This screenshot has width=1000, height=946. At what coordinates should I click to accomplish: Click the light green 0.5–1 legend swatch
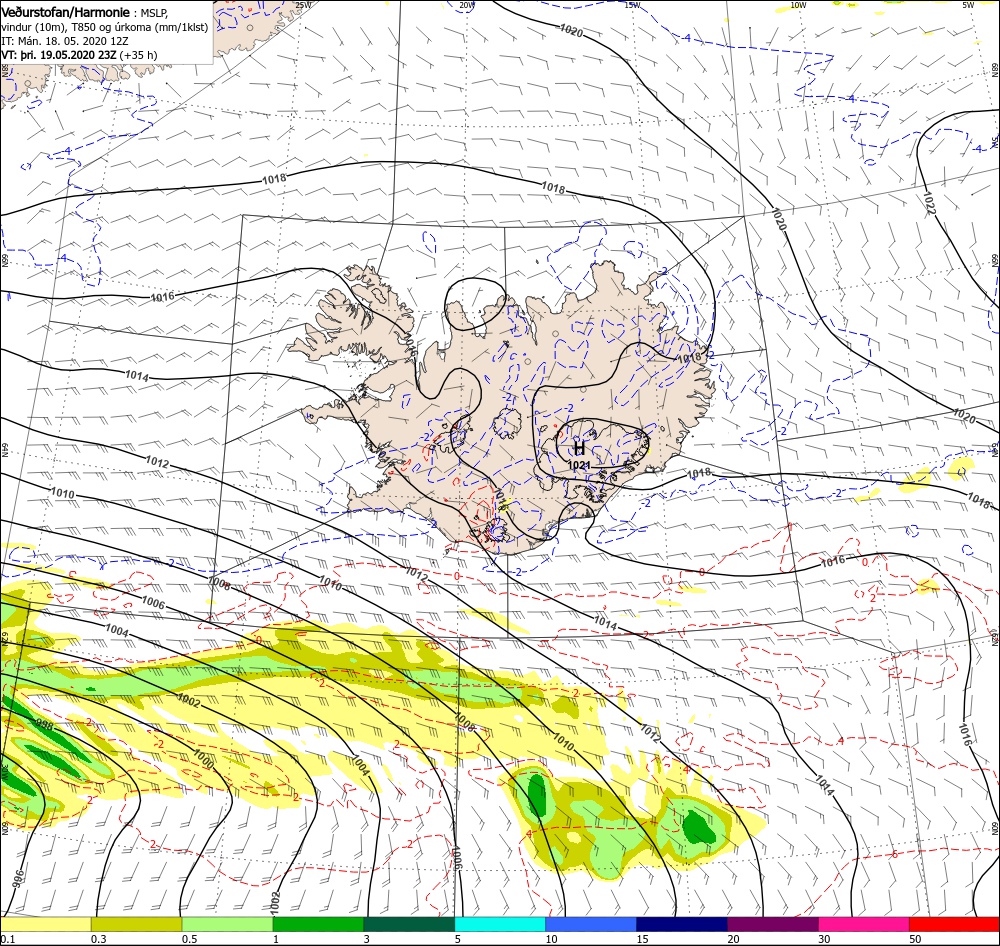coord(227,924)
